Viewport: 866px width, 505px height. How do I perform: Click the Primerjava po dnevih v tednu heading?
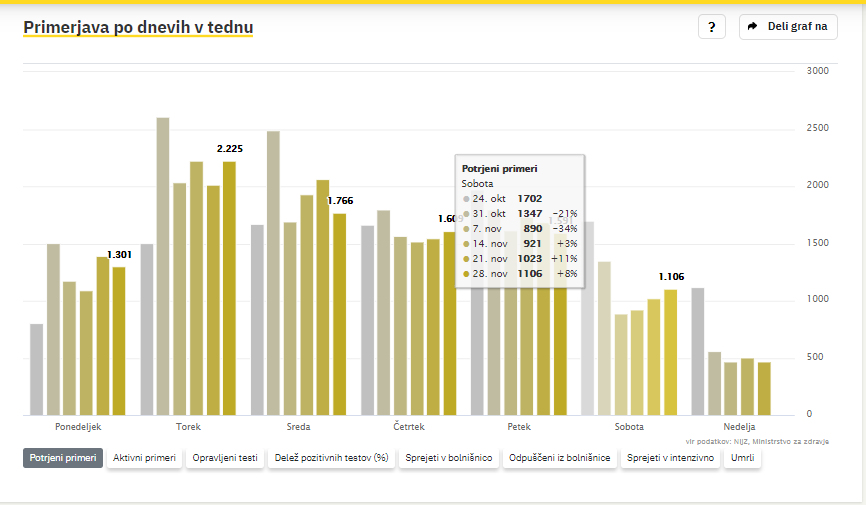[x=138, y=27]
